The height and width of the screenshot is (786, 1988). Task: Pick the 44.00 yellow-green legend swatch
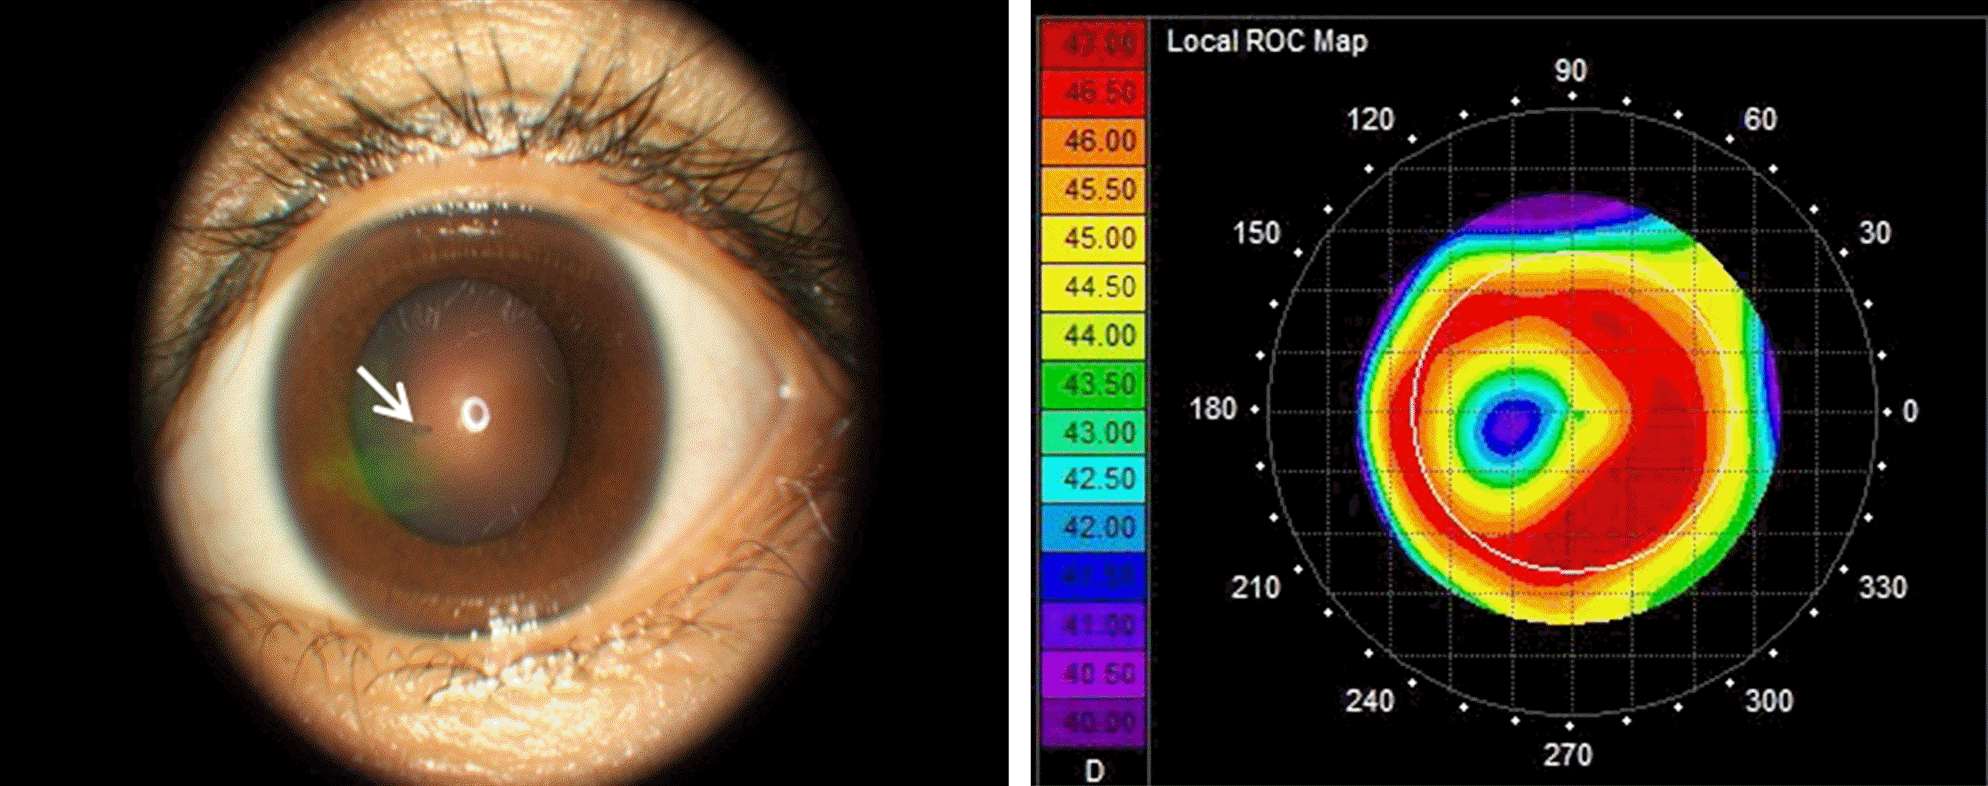click(x=1094, y=335)
